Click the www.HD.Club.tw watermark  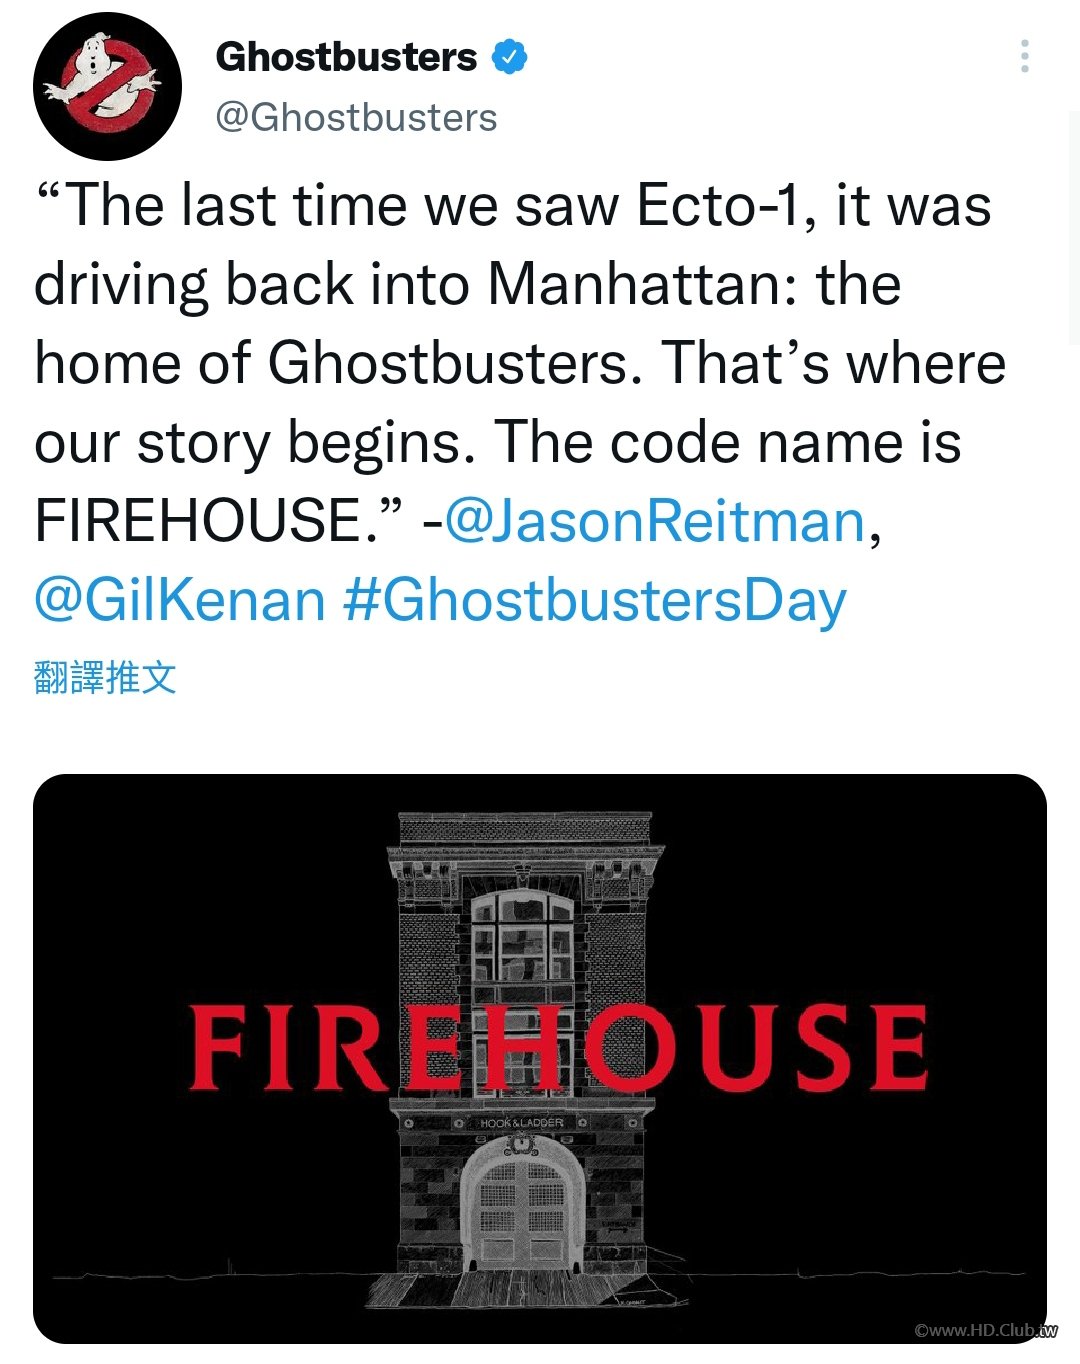point(985,1330)
